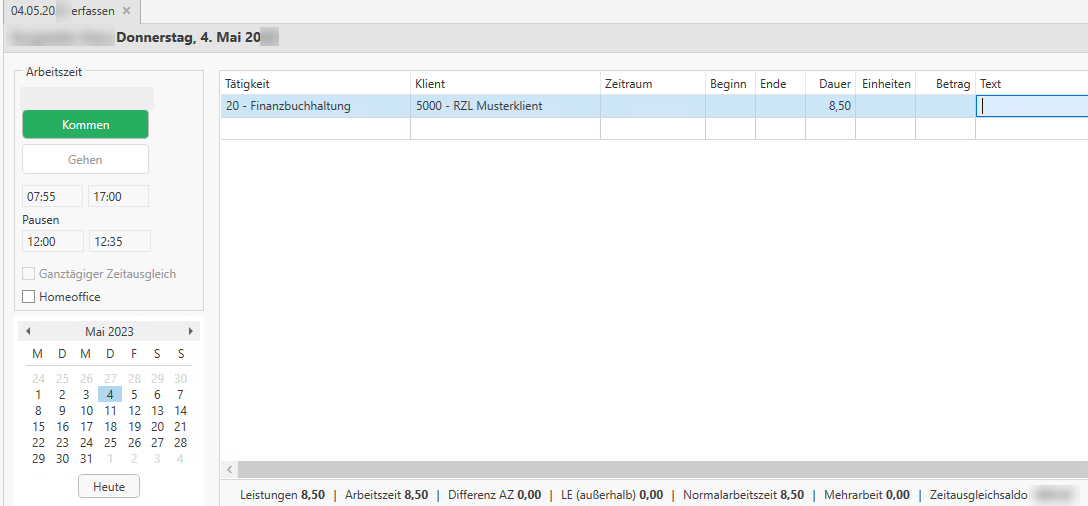Click the Heute button below calendar
The image size is (1088, 506).
pyautogui.click(x=108, y=486)
